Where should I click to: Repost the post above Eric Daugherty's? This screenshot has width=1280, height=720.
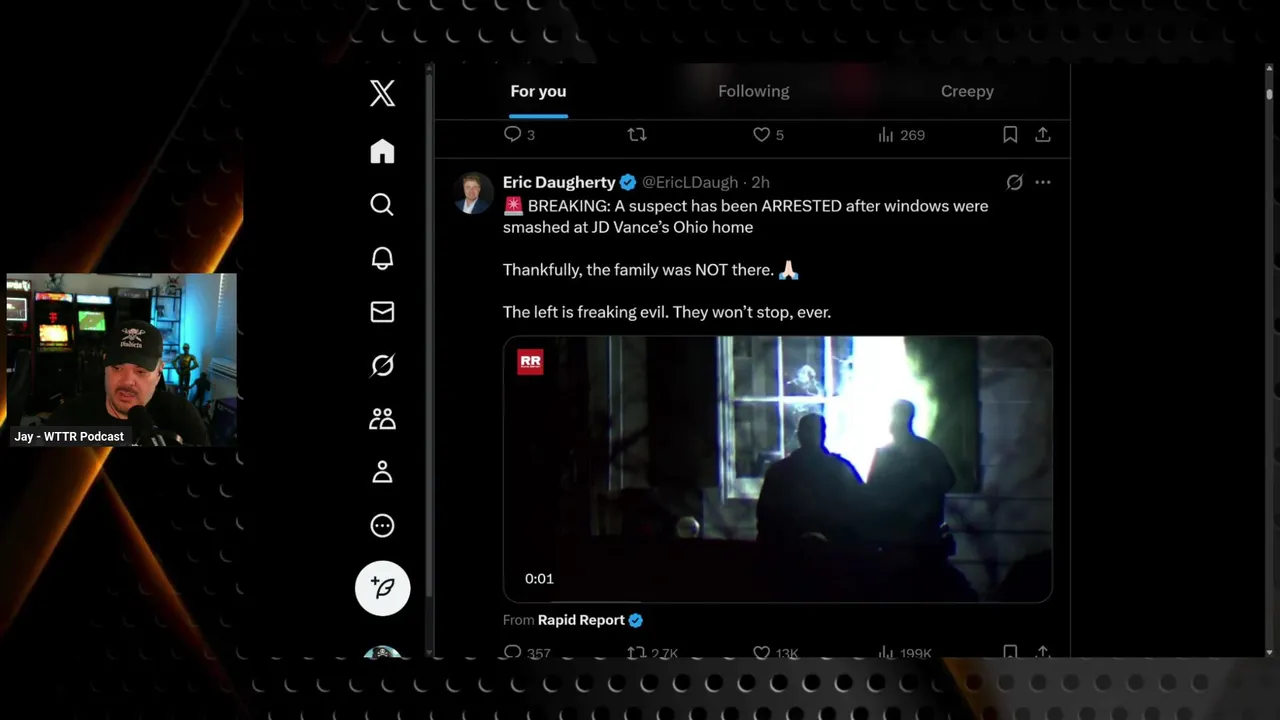[637, 135]
